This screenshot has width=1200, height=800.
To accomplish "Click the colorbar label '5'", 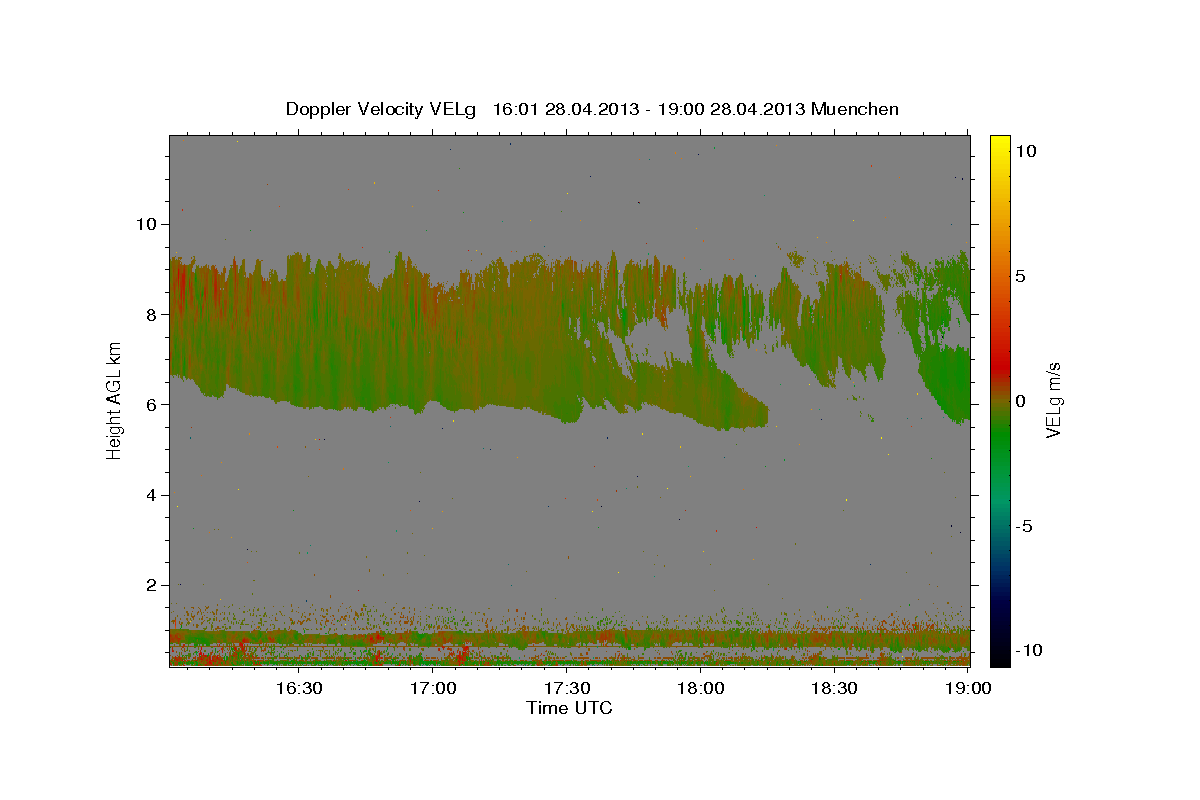I will 1020,276.
